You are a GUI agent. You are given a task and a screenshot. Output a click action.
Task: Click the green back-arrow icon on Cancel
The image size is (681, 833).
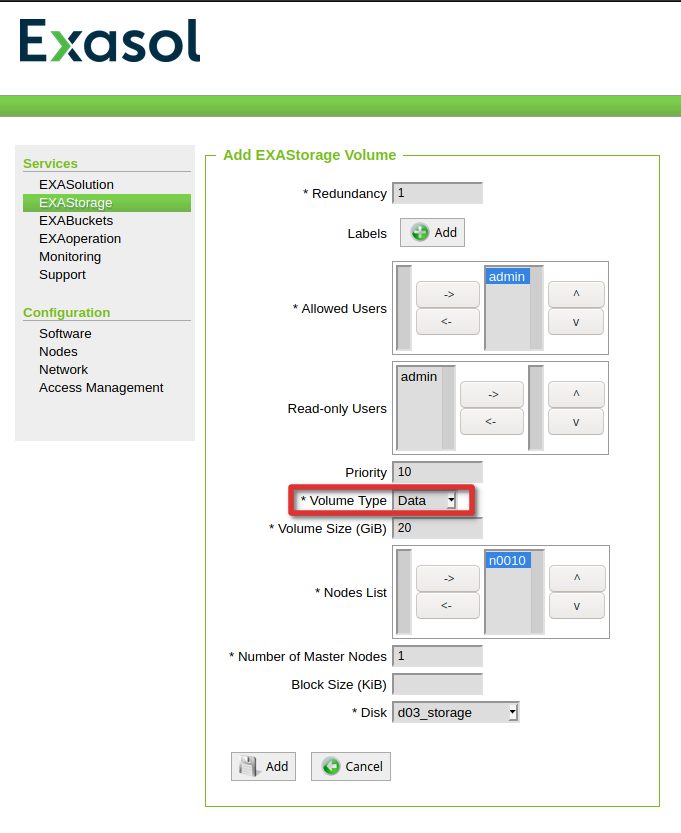(331, 766)
